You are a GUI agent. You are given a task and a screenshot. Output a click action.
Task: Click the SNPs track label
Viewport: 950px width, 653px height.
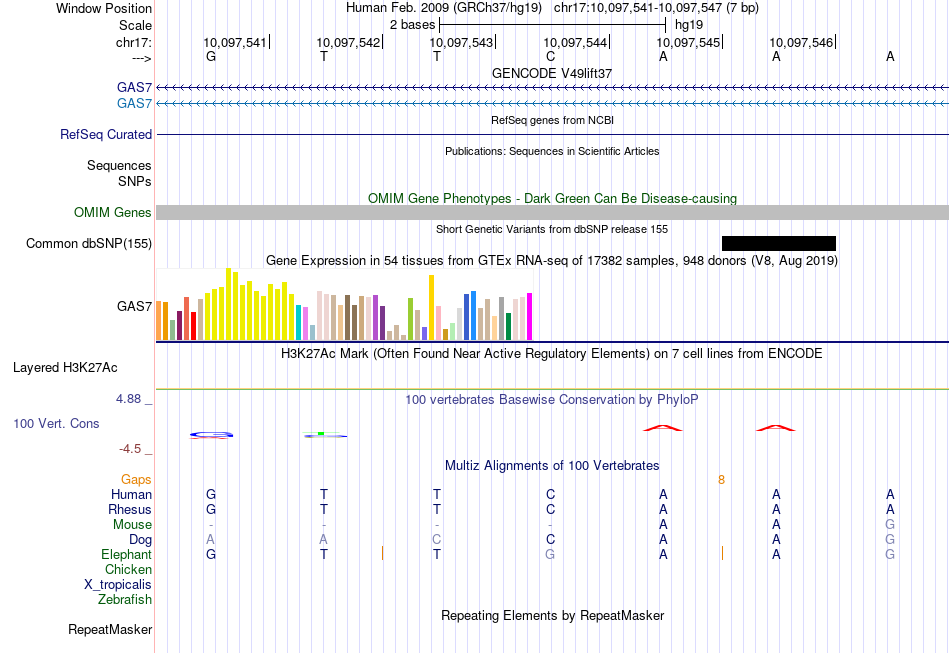tap(135, 181)
